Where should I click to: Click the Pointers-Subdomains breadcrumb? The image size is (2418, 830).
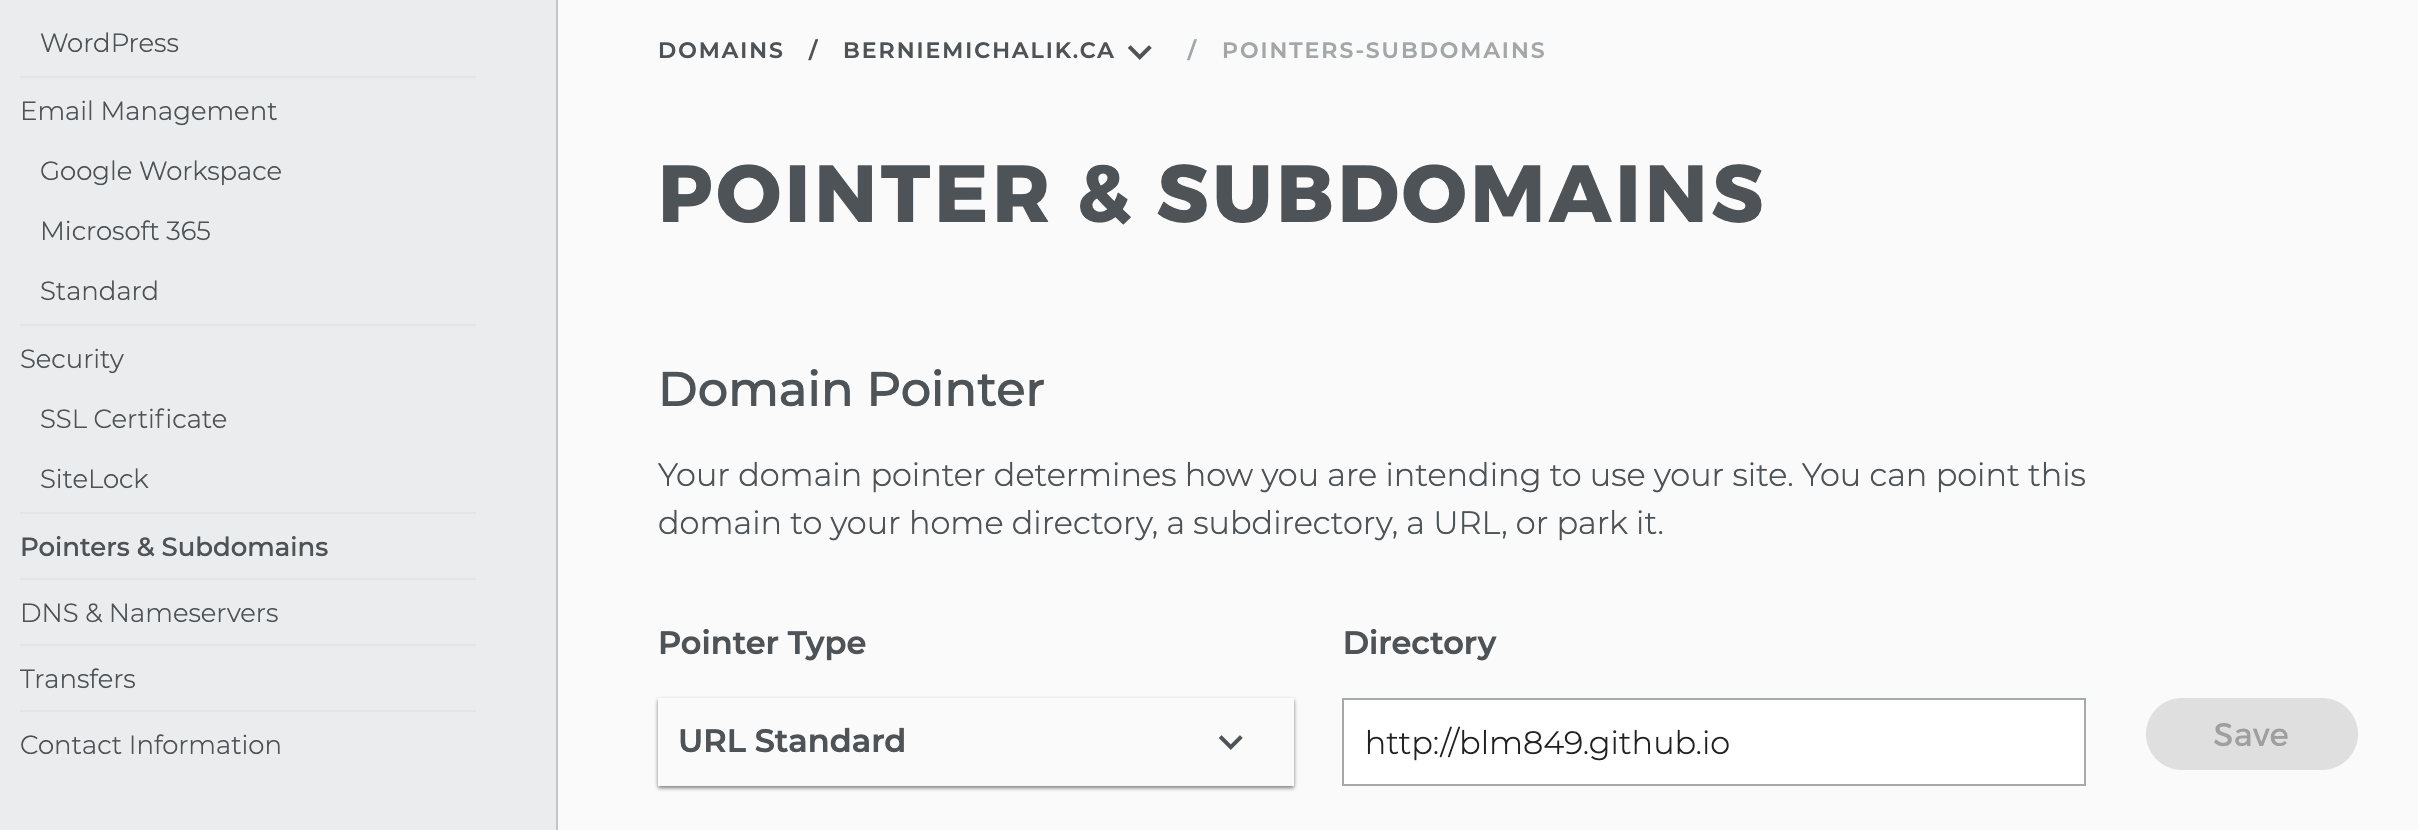pos(1383,50)
